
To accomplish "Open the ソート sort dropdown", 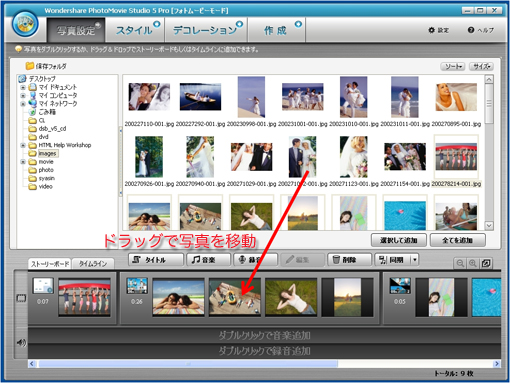I will (452, 66).
